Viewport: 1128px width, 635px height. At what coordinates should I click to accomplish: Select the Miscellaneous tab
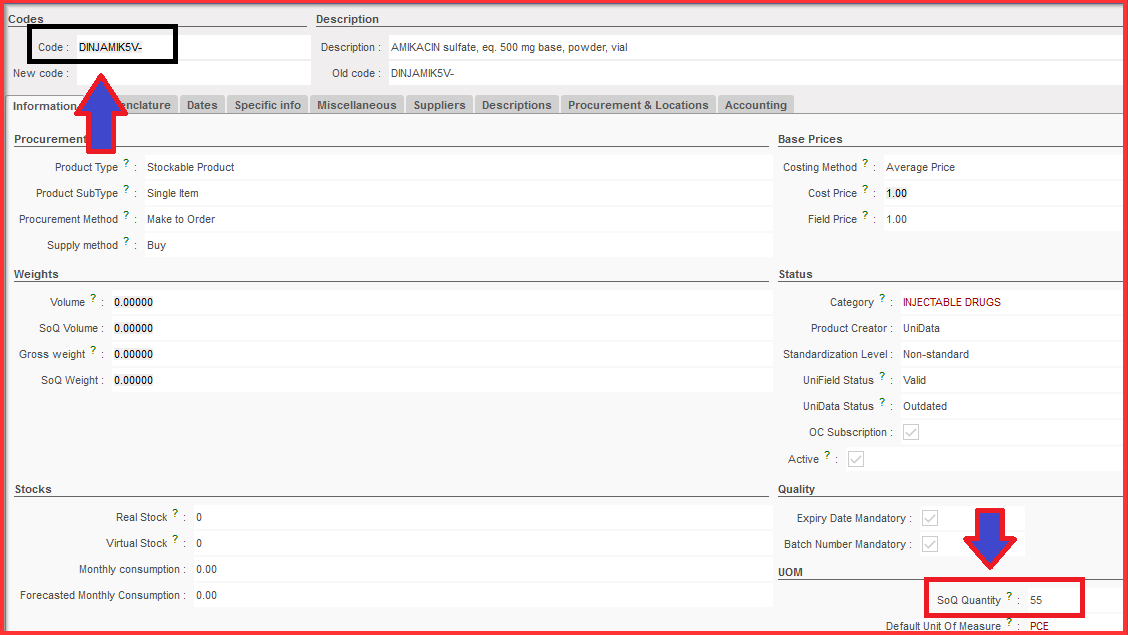tap(357, 105)
